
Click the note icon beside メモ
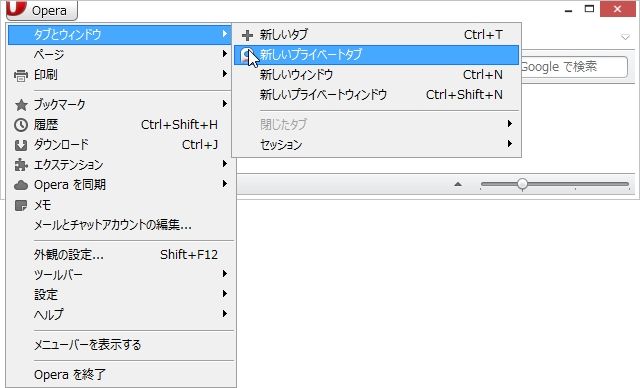[x=21, y=205]
